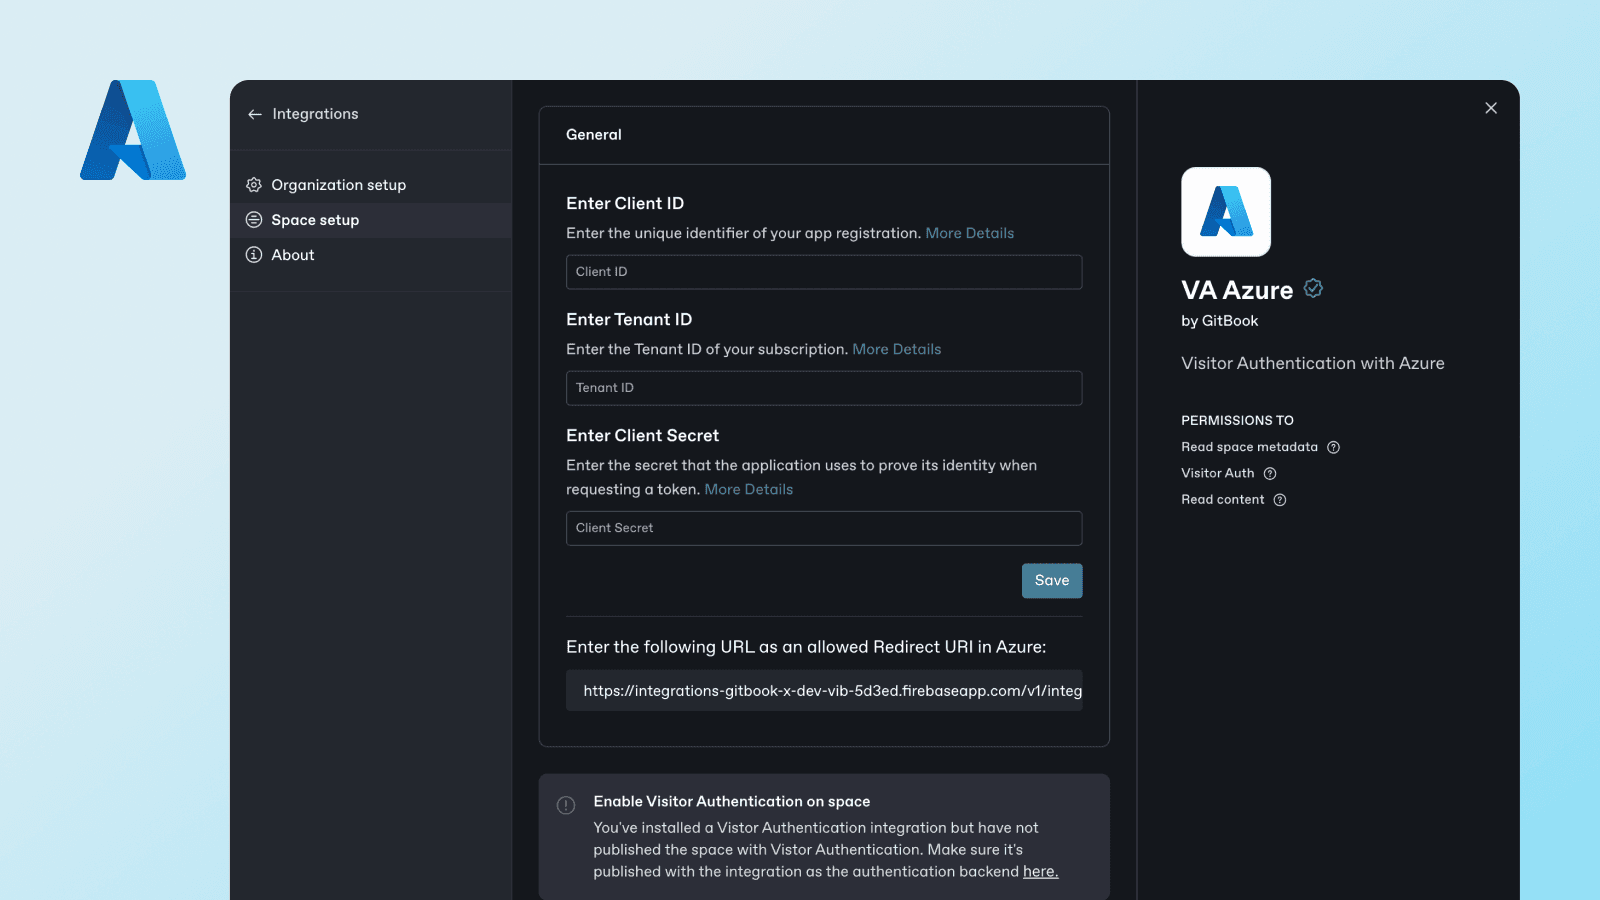
Task: Click the back arrow beside Integrations
Action: click(x=255, y=114)
